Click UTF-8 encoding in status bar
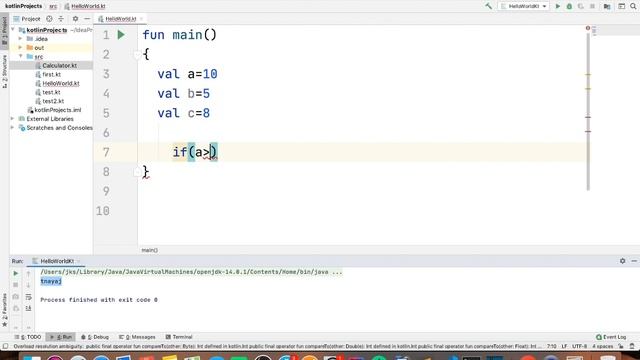This screenshot has height=360, width=640. click(x=579, y=346)
